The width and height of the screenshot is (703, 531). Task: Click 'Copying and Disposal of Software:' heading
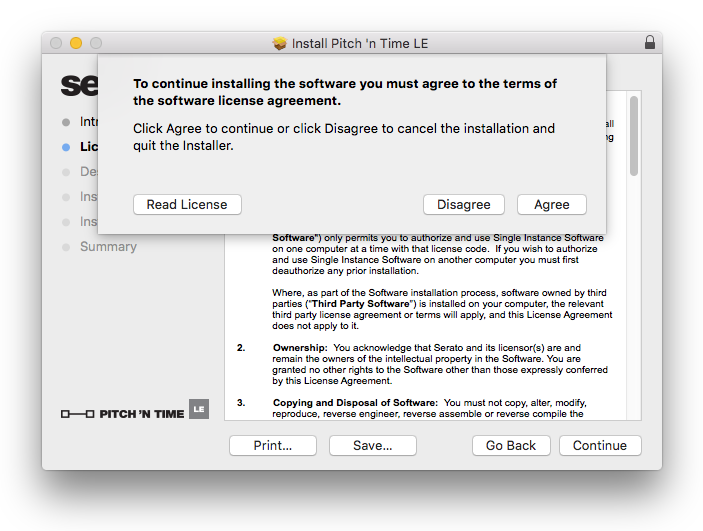[355, 403]
